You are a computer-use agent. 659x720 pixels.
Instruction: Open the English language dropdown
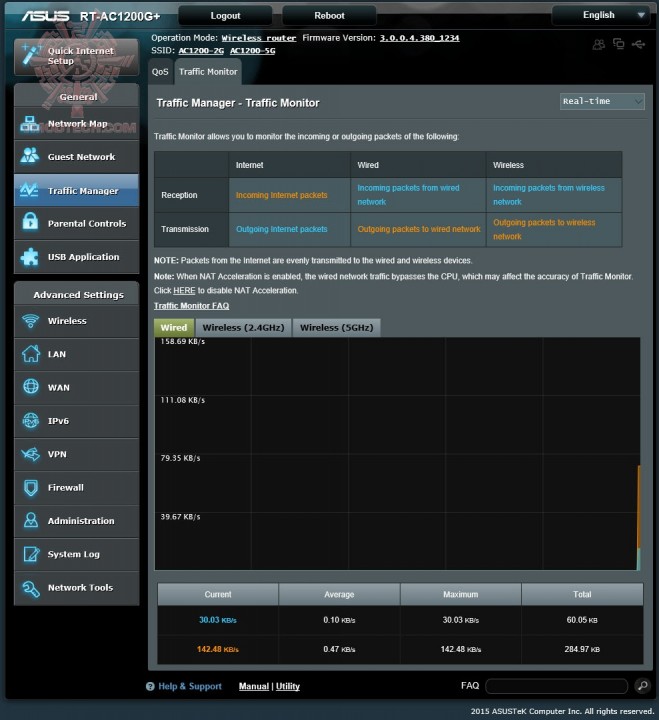(x=601, y=15)
